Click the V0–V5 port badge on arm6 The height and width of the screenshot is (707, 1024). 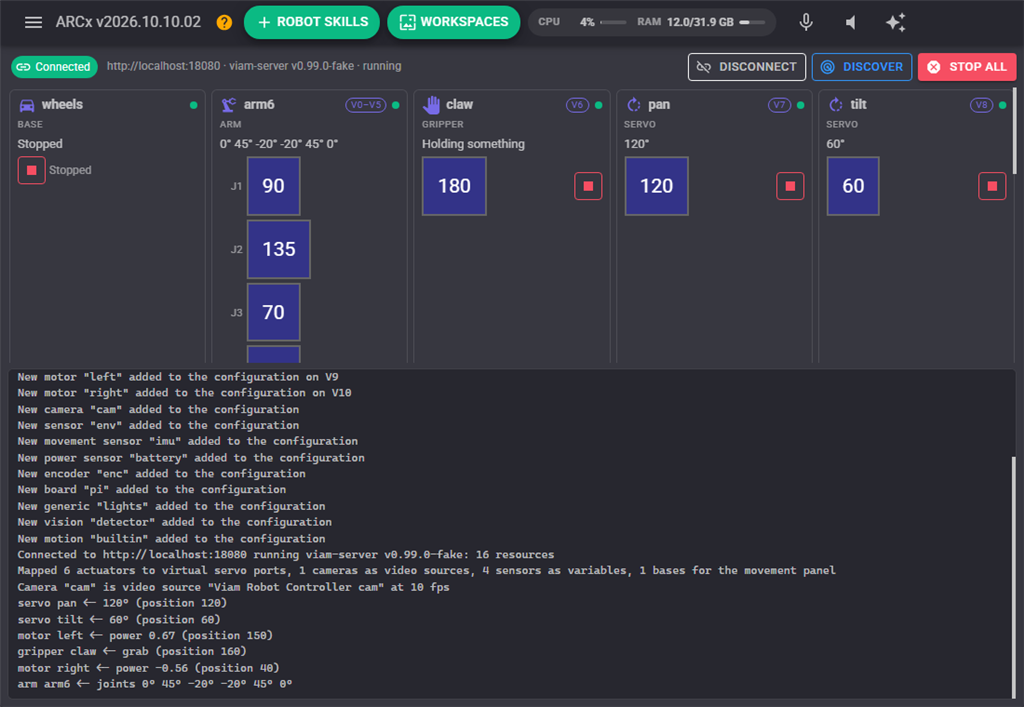click(x=366, y=105)
